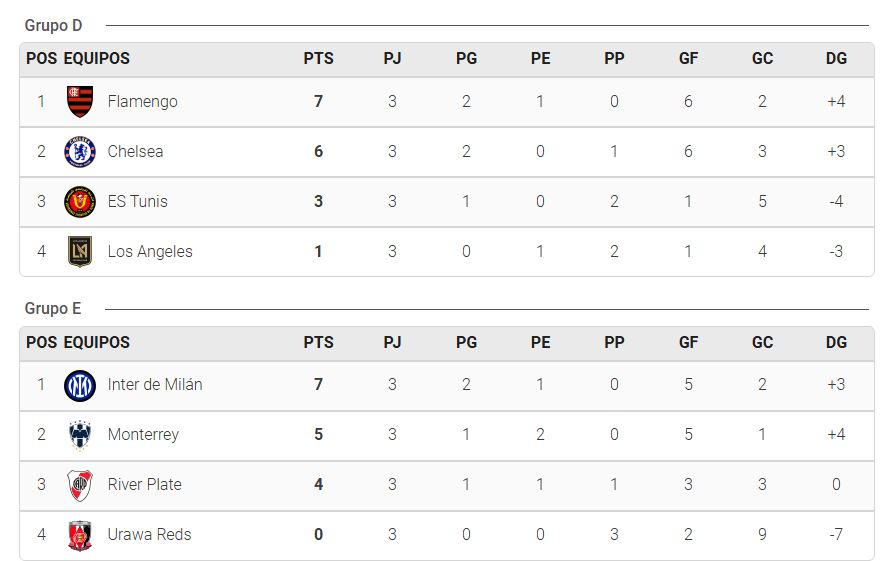Image resolution: width=884 pixels, height=561 pixels.
Task: Click the River Plate team name
Action: point(145,484)
